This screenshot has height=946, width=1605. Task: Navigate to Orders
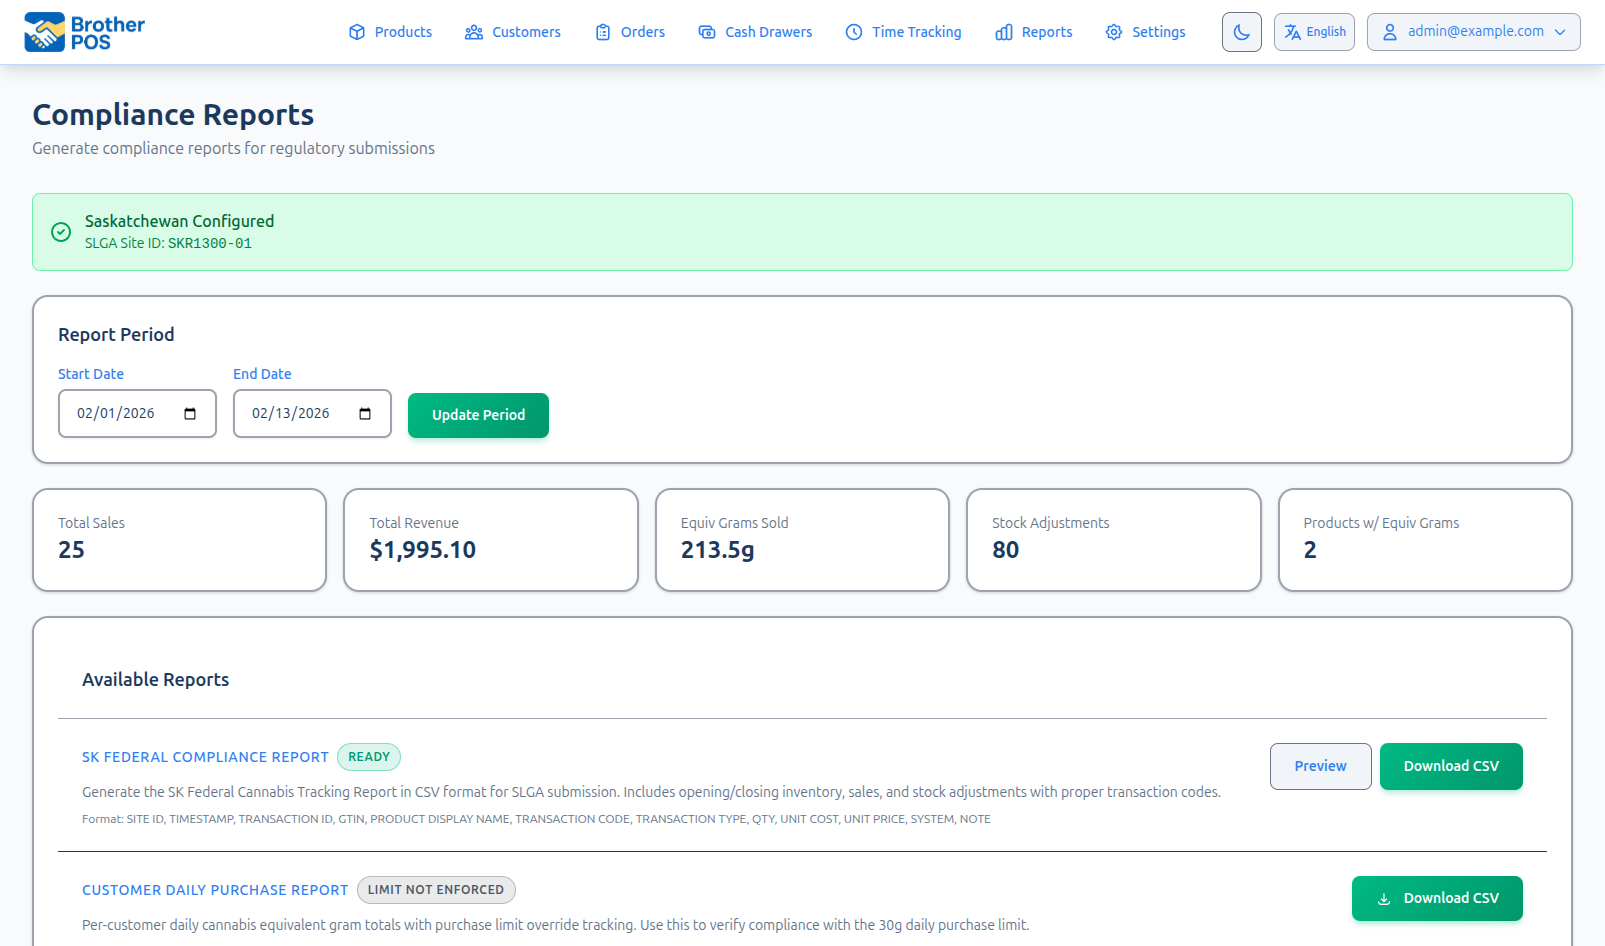tap(630, 32)
